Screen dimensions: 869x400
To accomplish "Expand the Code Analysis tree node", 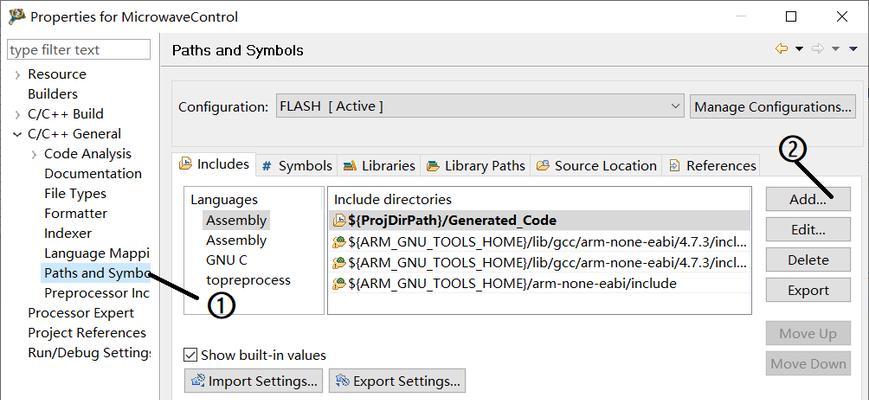I will tap(35, 155).
